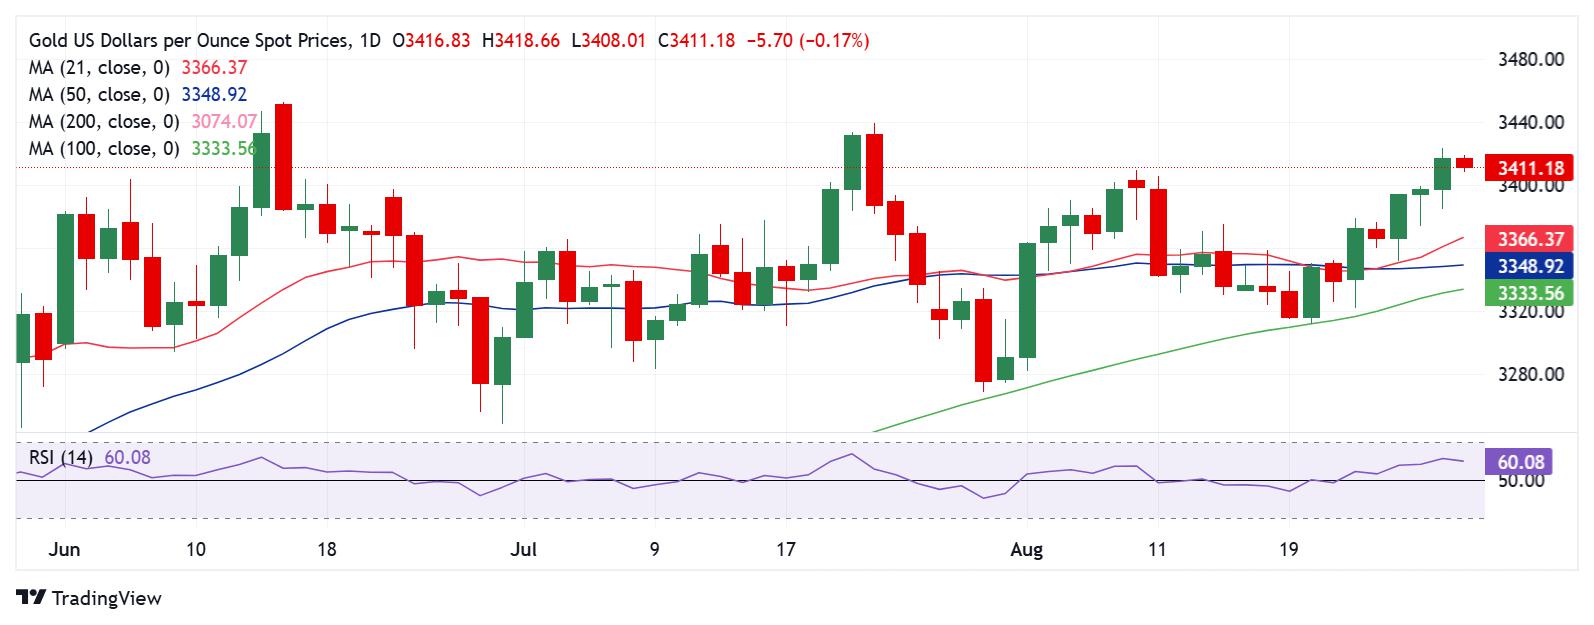Select the RSI (14) indicator label
The width and height of the screenshot is (1594, 625).
[x=61, y=458]
